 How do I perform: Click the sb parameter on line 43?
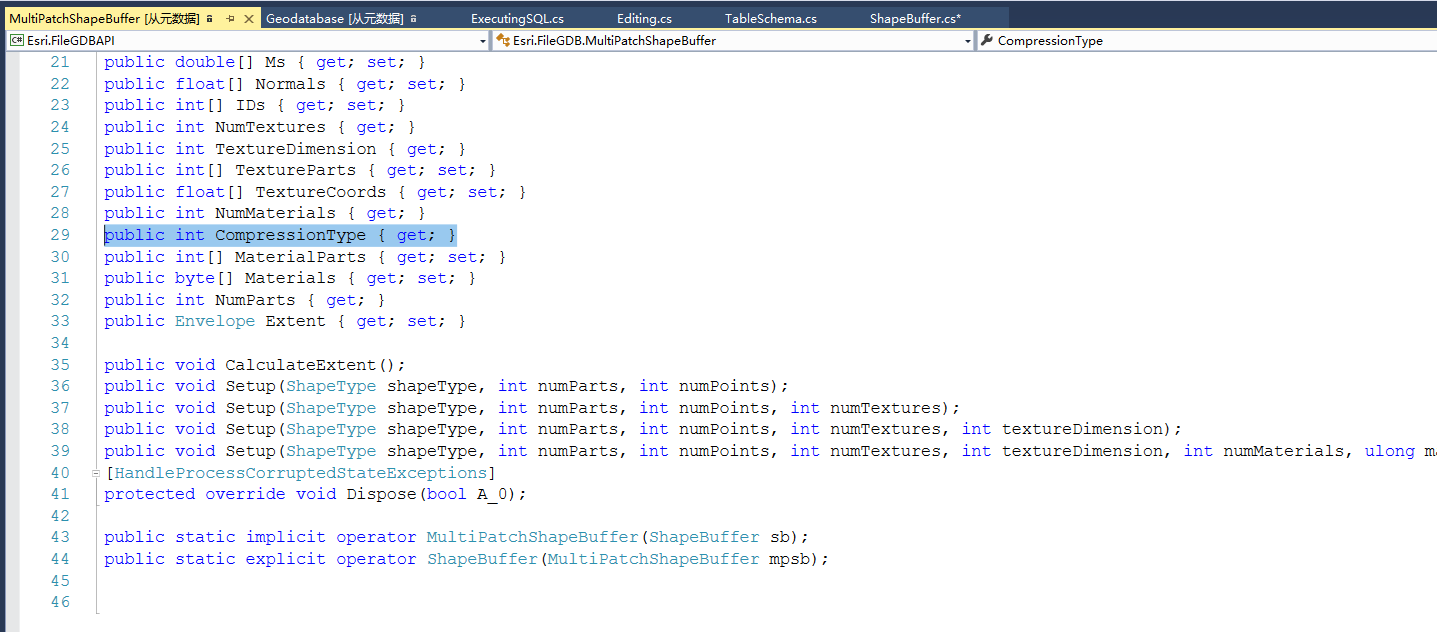[780, 537]
